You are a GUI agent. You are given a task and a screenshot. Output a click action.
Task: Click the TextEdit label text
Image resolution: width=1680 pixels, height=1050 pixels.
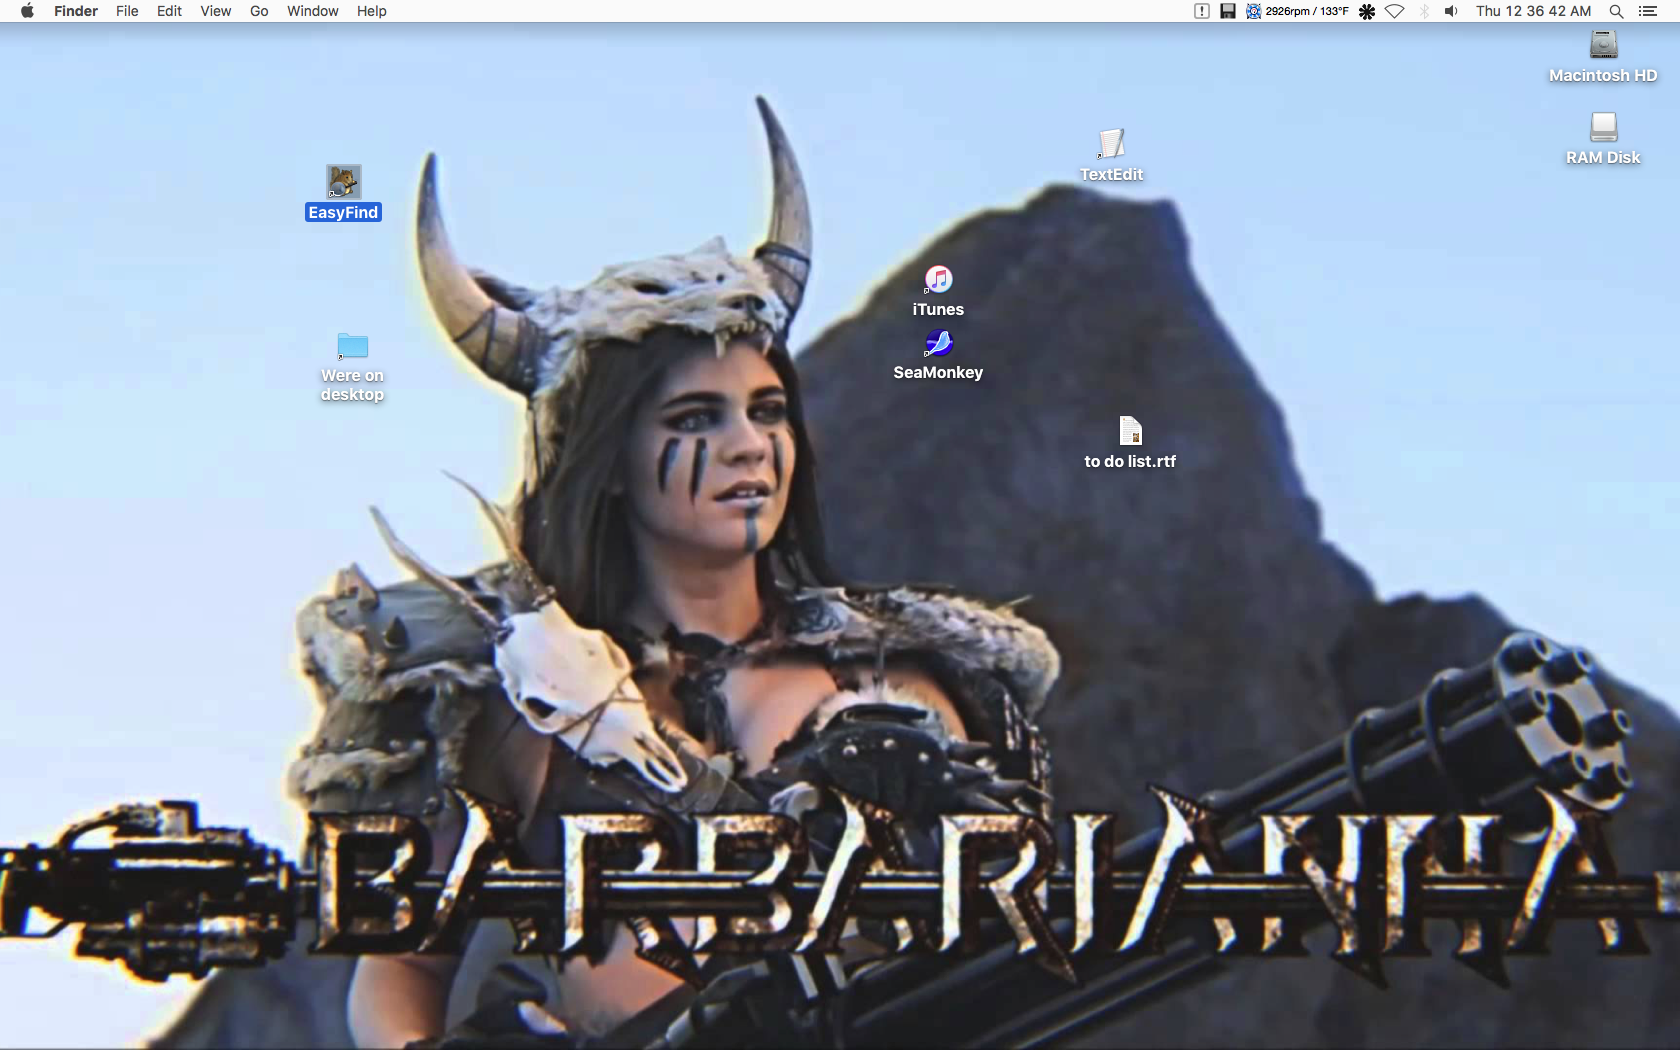[x=1111, y=174]
